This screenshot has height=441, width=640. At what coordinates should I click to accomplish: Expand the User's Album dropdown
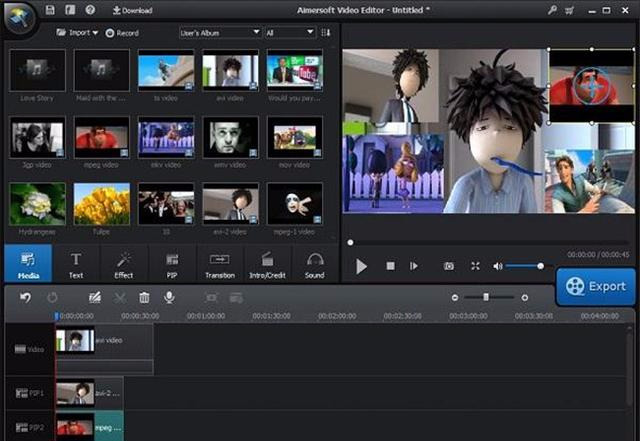(220, 33)
